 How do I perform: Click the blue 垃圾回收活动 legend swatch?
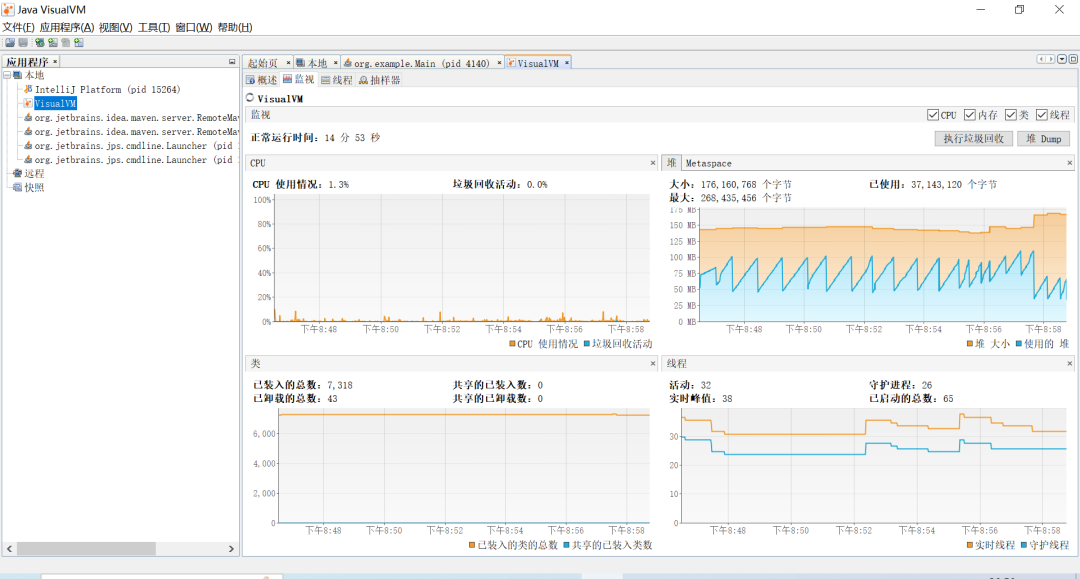[586, 344]
